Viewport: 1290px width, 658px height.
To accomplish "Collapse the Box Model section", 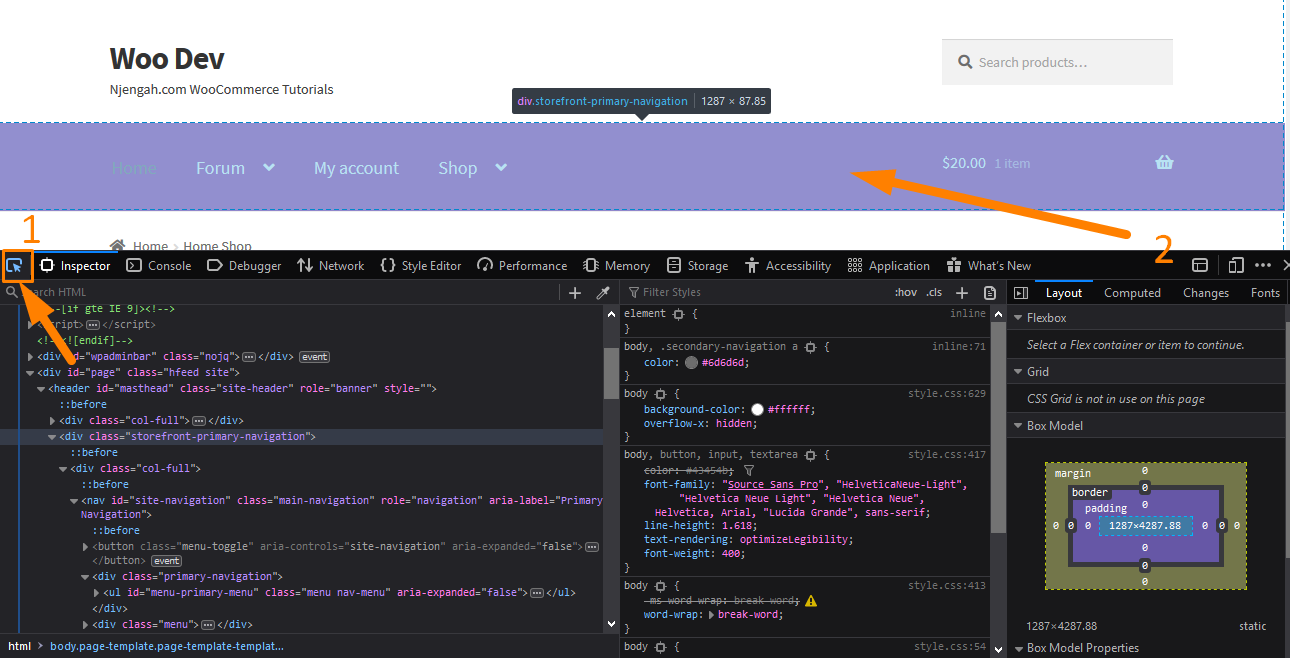I will 1018,426.
